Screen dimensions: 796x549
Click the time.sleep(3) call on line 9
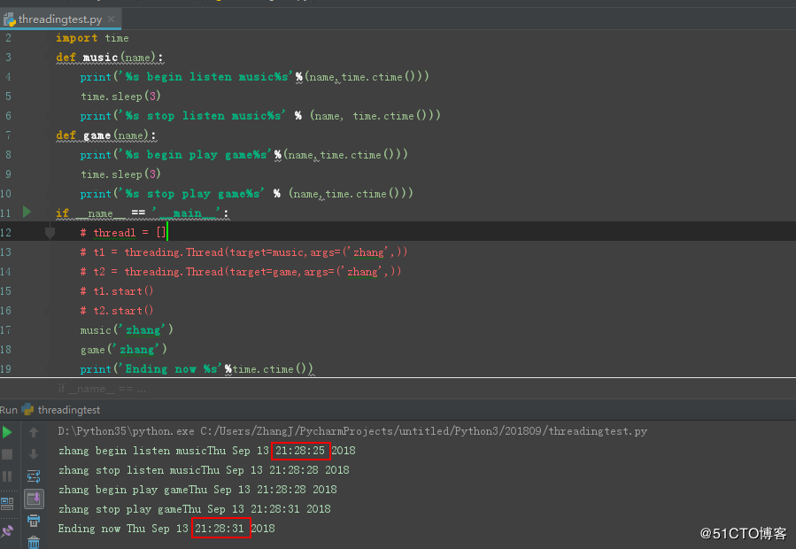tap(121, 174)
